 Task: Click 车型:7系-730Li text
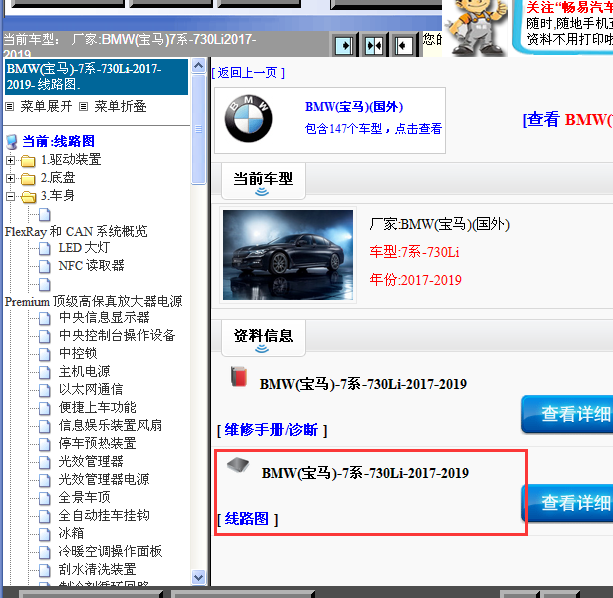pos(414,252)
